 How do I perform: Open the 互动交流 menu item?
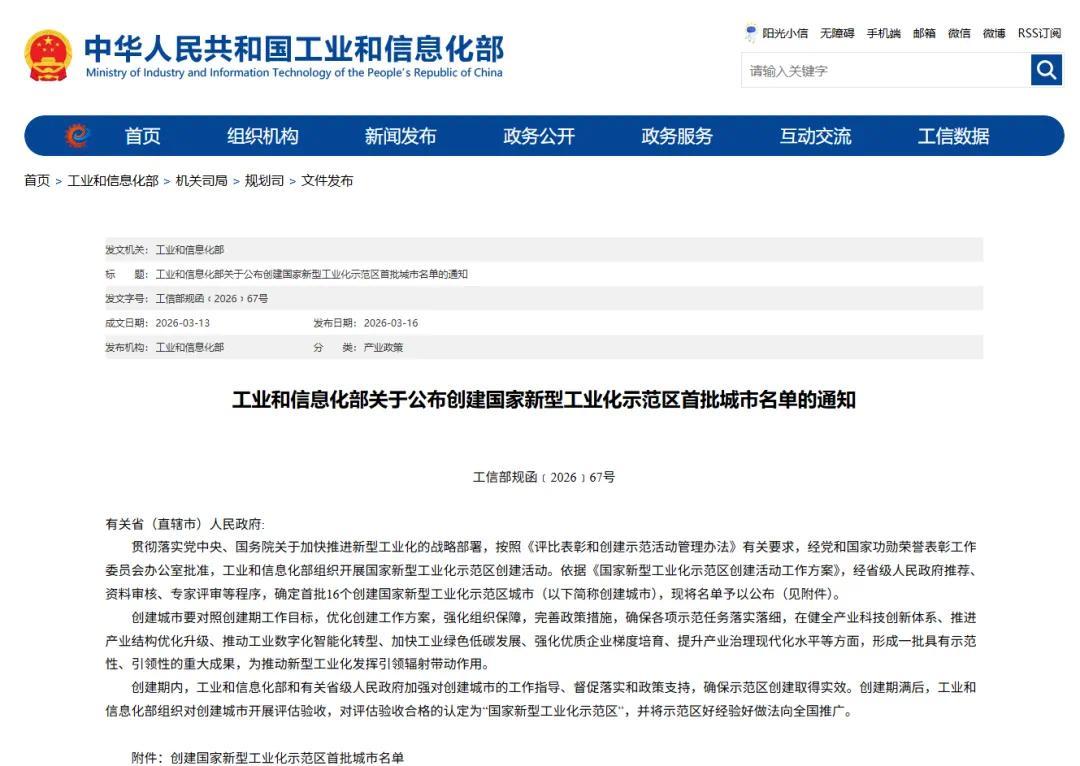[816, 136]
